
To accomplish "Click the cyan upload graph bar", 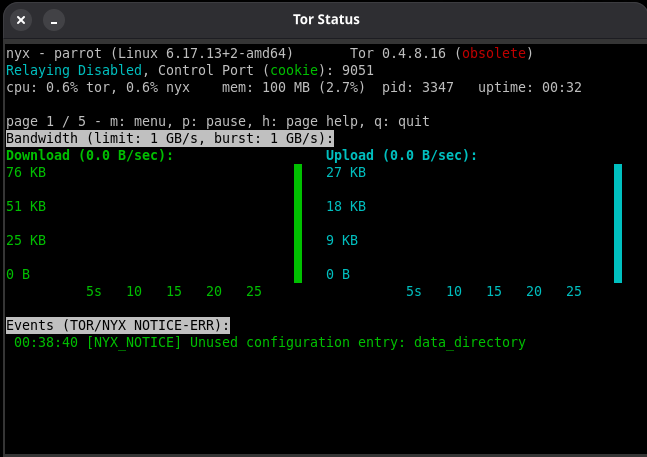I will tap(618, 224).
